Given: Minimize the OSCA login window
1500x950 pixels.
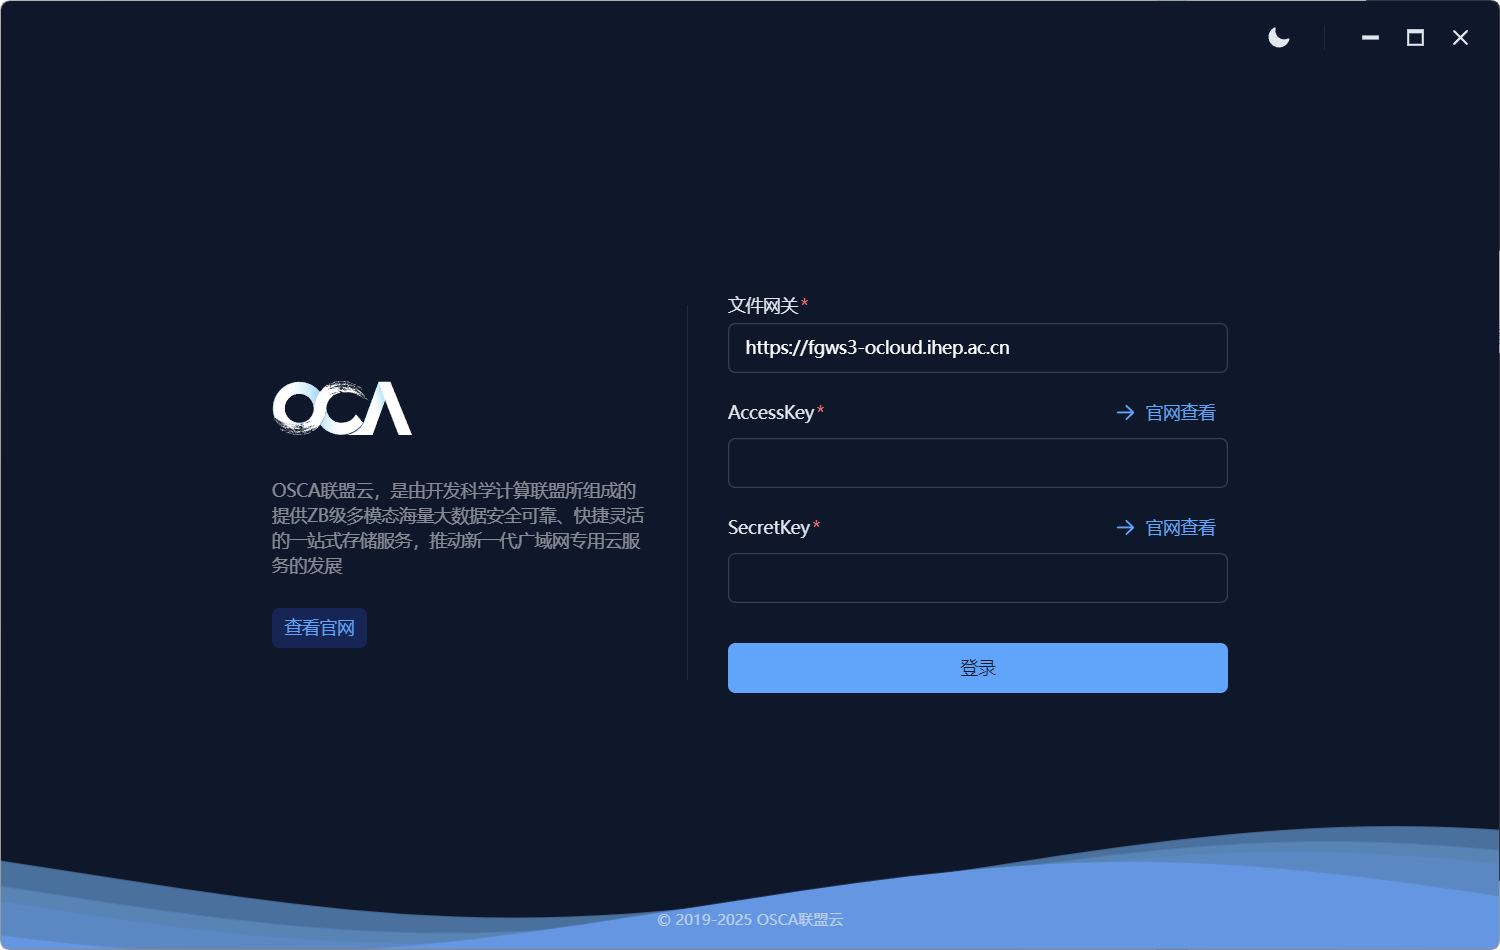Looking at the screenshot, I should 1370,38.
